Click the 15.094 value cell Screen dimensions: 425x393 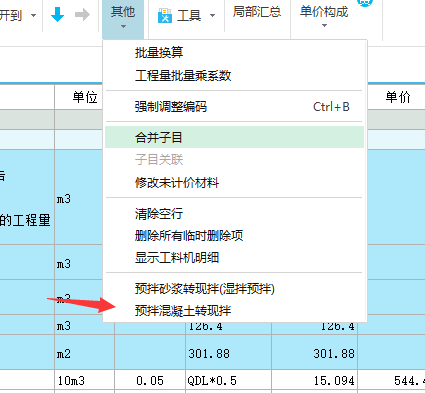coord(315,380)
